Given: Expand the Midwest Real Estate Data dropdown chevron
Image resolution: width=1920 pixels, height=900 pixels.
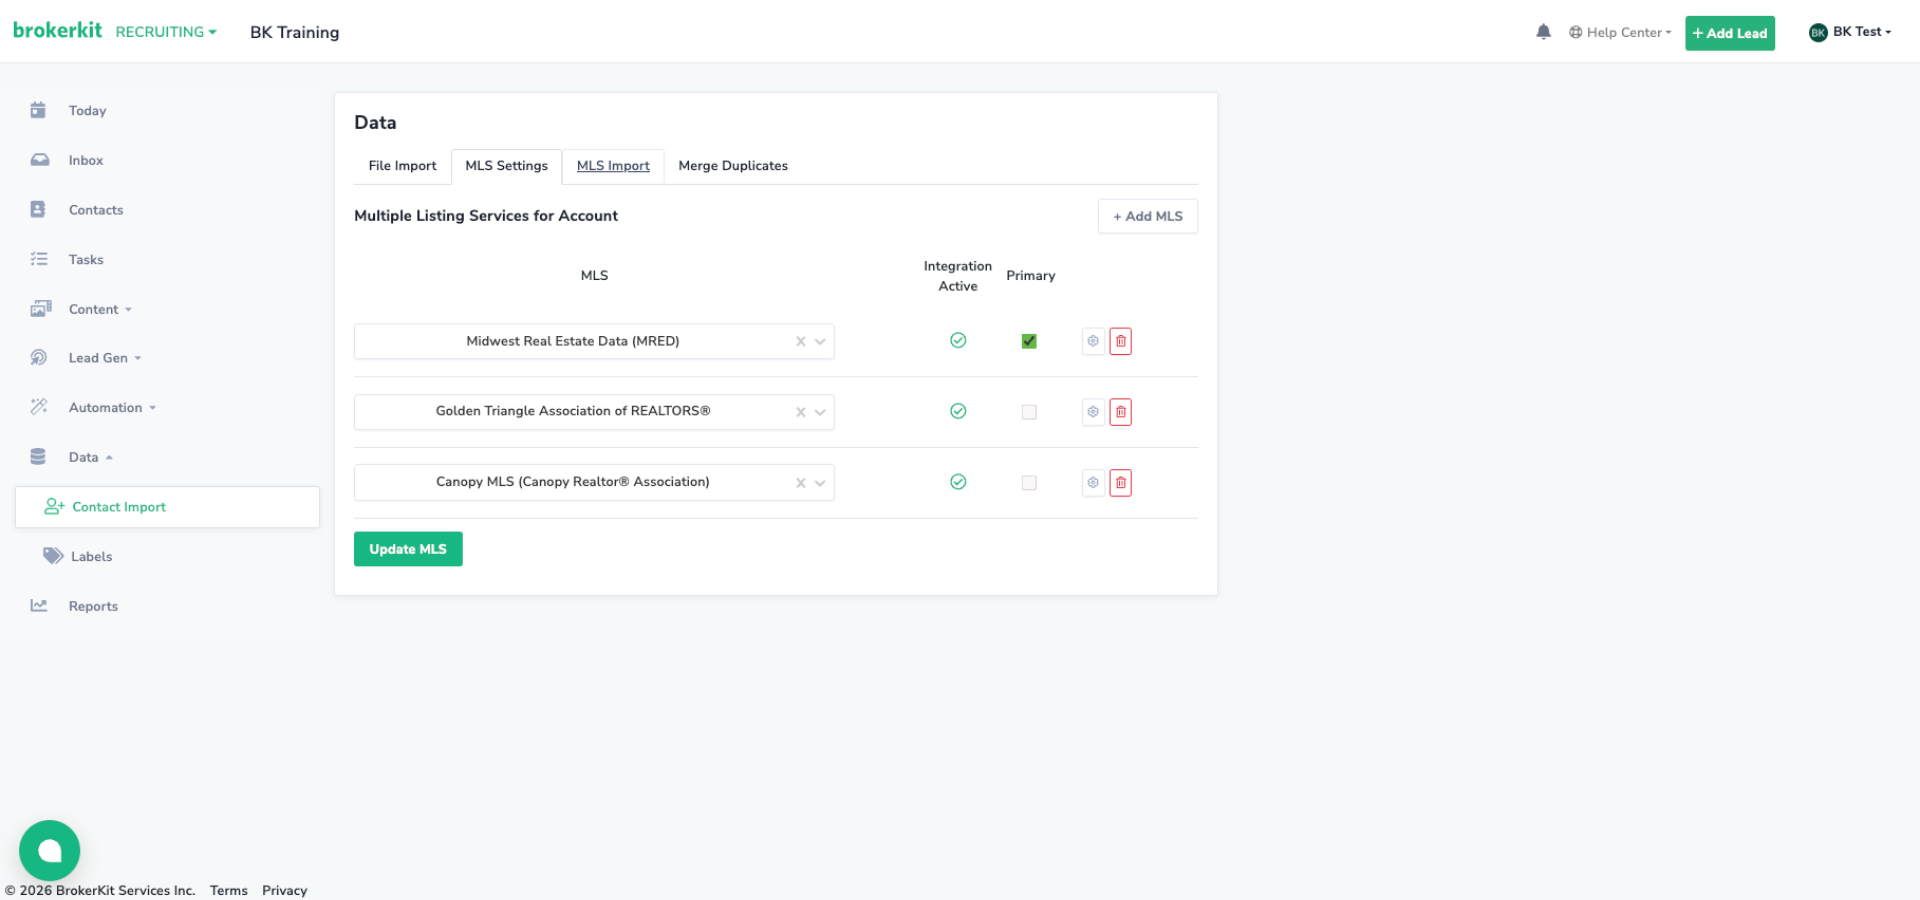Looking at the screenshot, I should [x=820, y=342].
